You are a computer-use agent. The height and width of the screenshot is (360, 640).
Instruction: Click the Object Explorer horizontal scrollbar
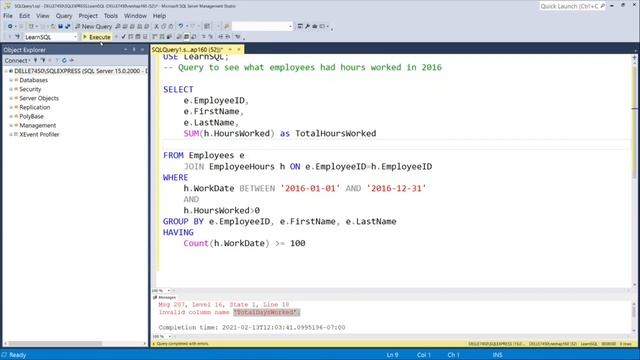[x=76, y=344]
